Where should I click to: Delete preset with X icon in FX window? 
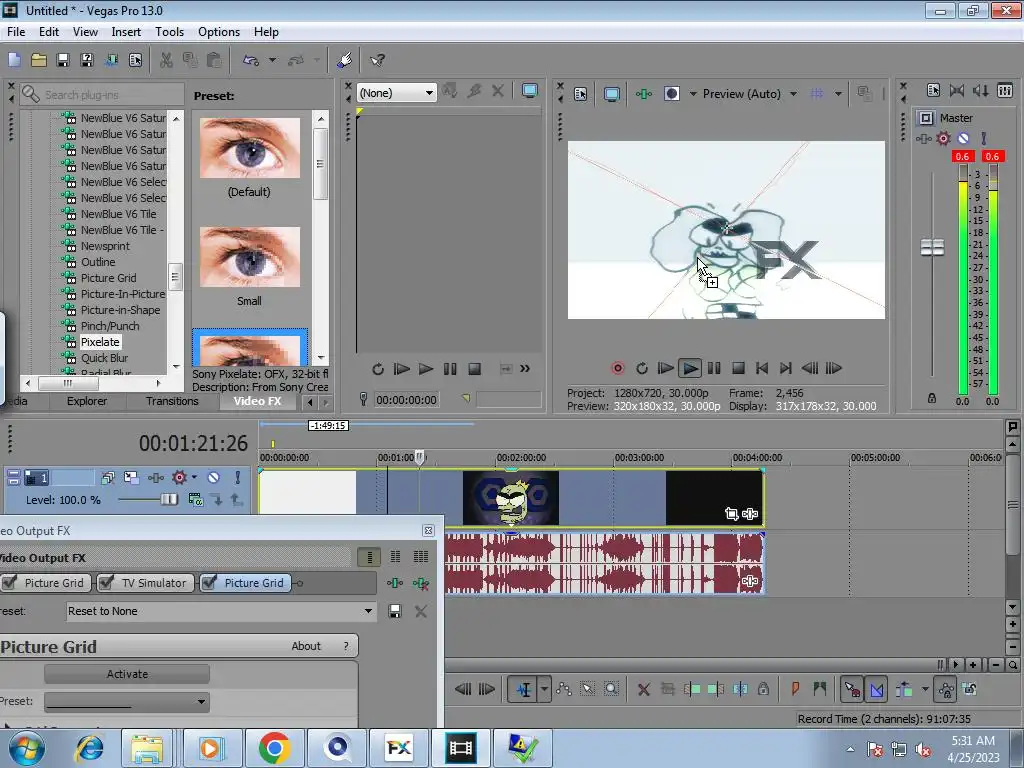point(421,611)
